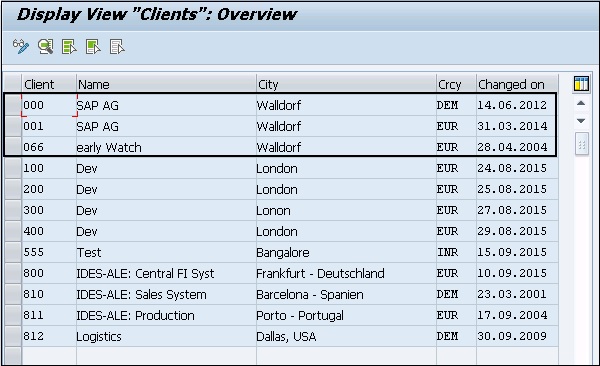This screenshot has width=600, height=366.
Task: Click the Deselect All toolbar icon
Action: (117, 47)
